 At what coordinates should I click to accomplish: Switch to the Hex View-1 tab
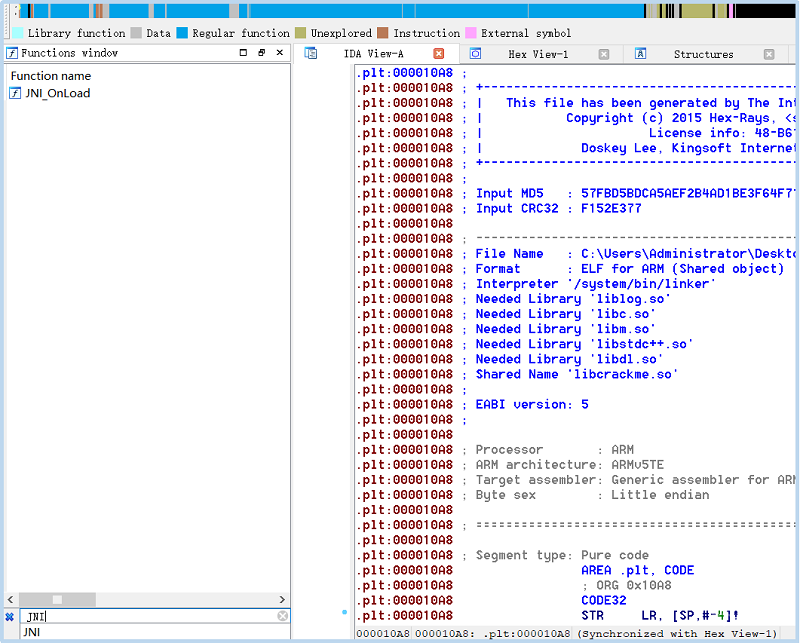(538, 54)
